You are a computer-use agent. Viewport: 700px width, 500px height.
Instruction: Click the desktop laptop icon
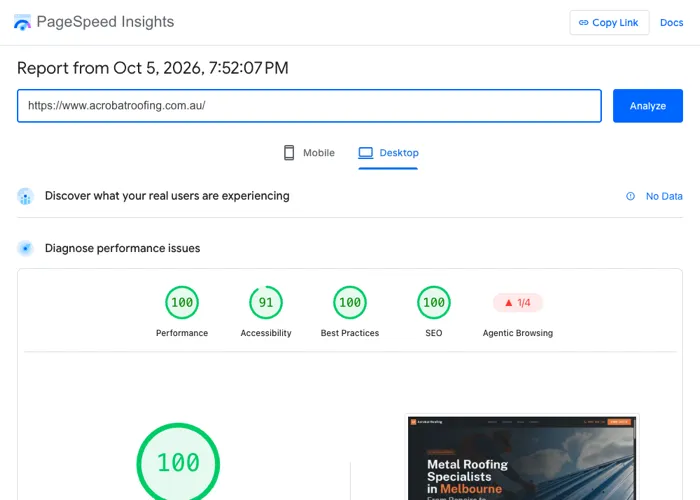pos(366,153)
